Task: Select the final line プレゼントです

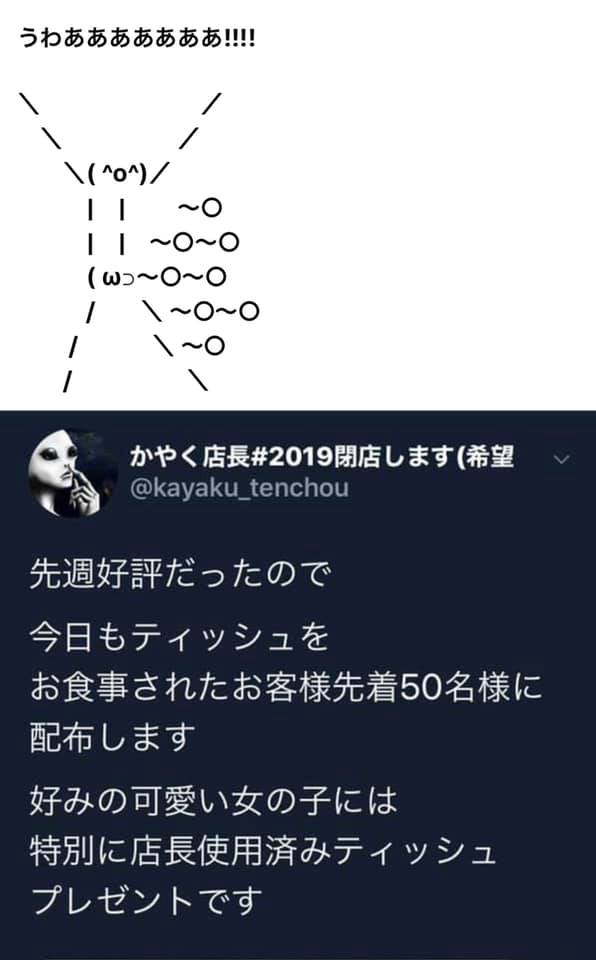Action: tap(146, 901)
